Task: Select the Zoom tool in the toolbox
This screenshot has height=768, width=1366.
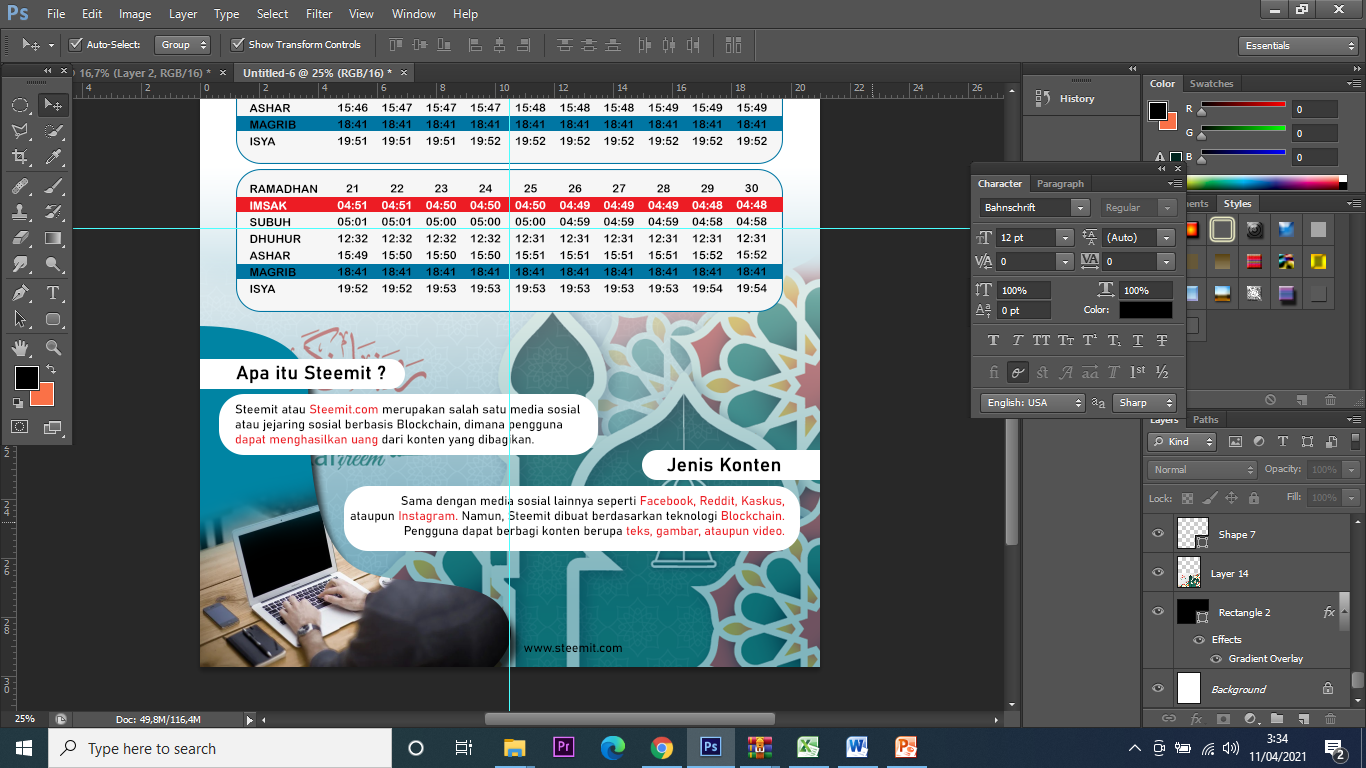Action: point(53,348)
